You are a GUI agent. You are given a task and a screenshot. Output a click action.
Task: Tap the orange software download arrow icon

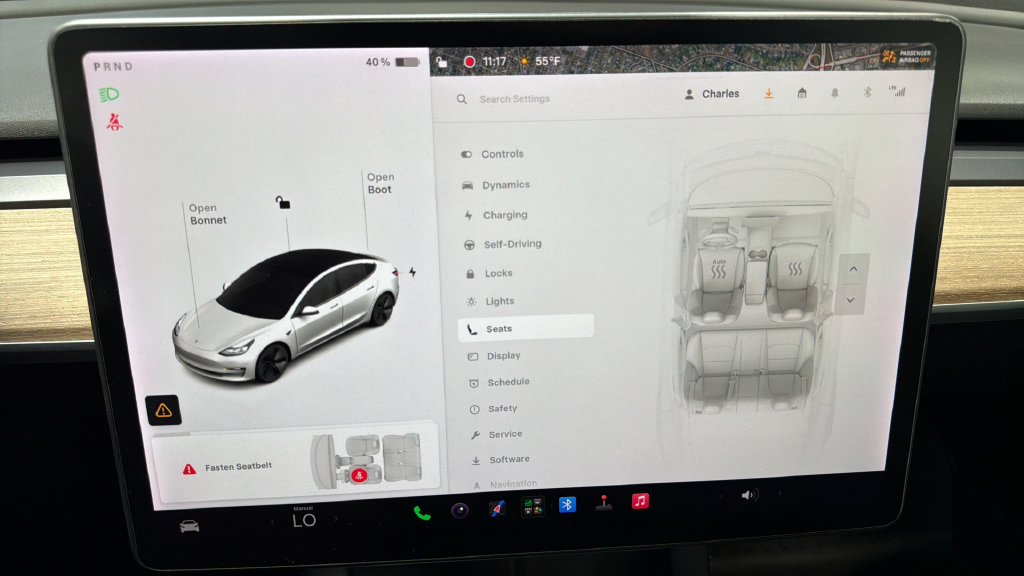[x=769, y=93]
